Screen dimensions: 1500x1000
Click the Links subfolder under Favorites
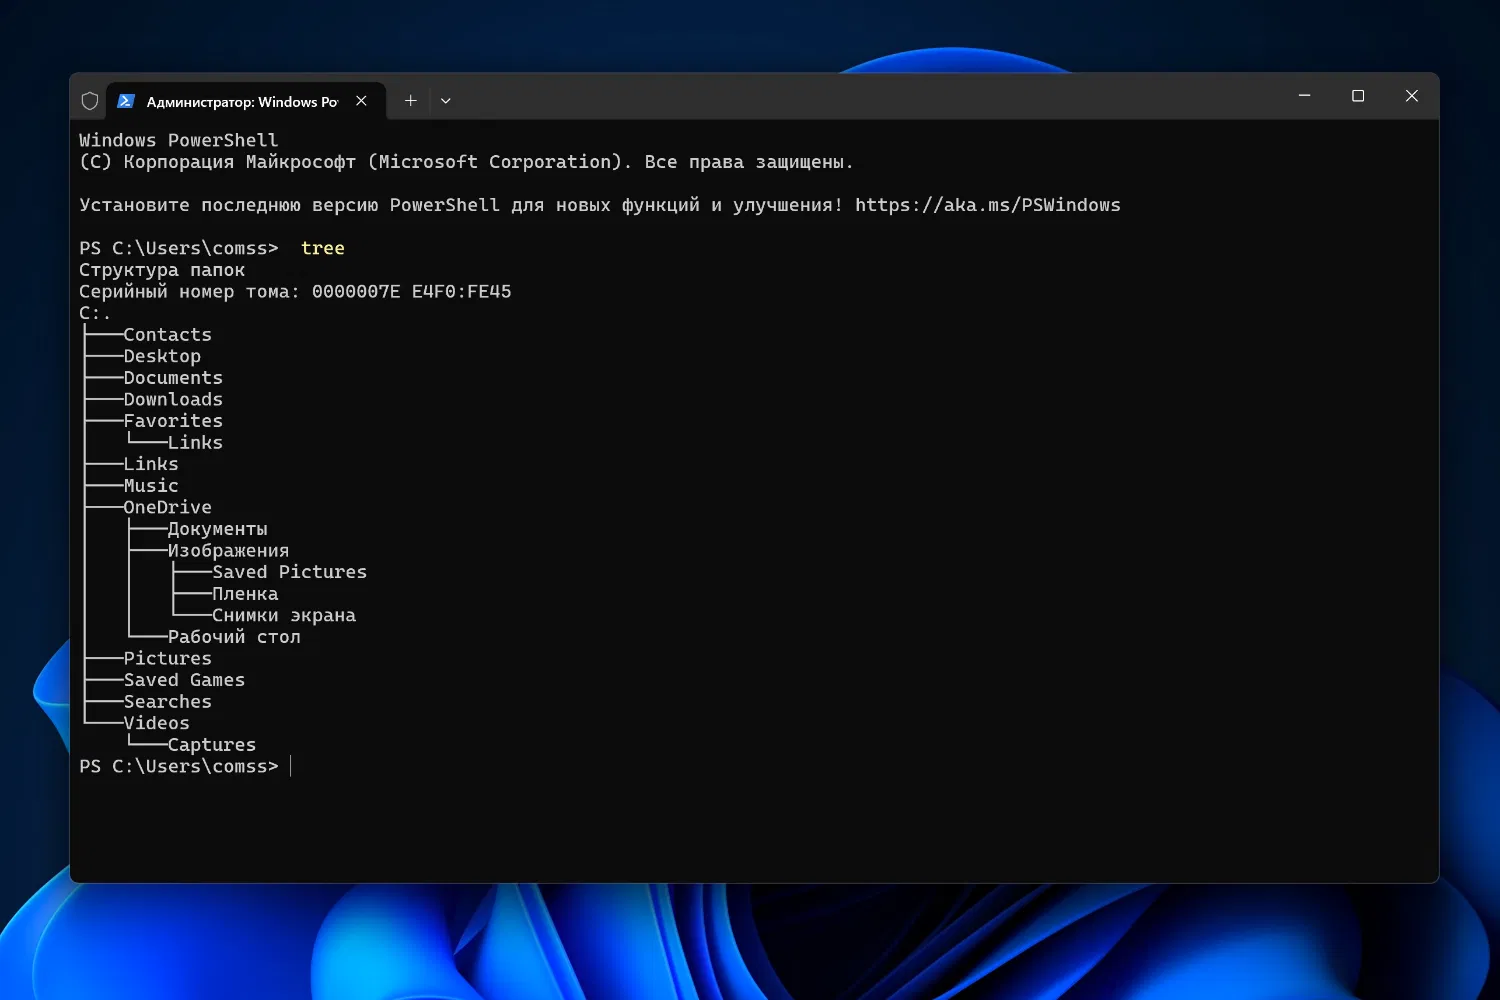click(196, 442)
